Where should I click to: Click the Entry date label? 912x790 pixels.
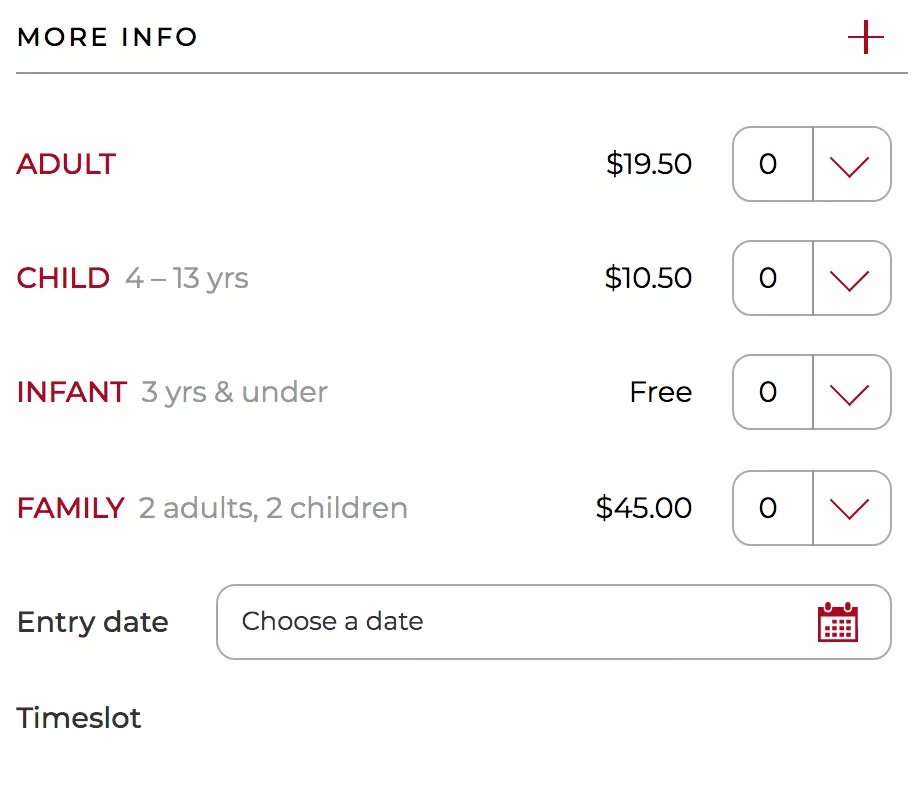[92, 622]
